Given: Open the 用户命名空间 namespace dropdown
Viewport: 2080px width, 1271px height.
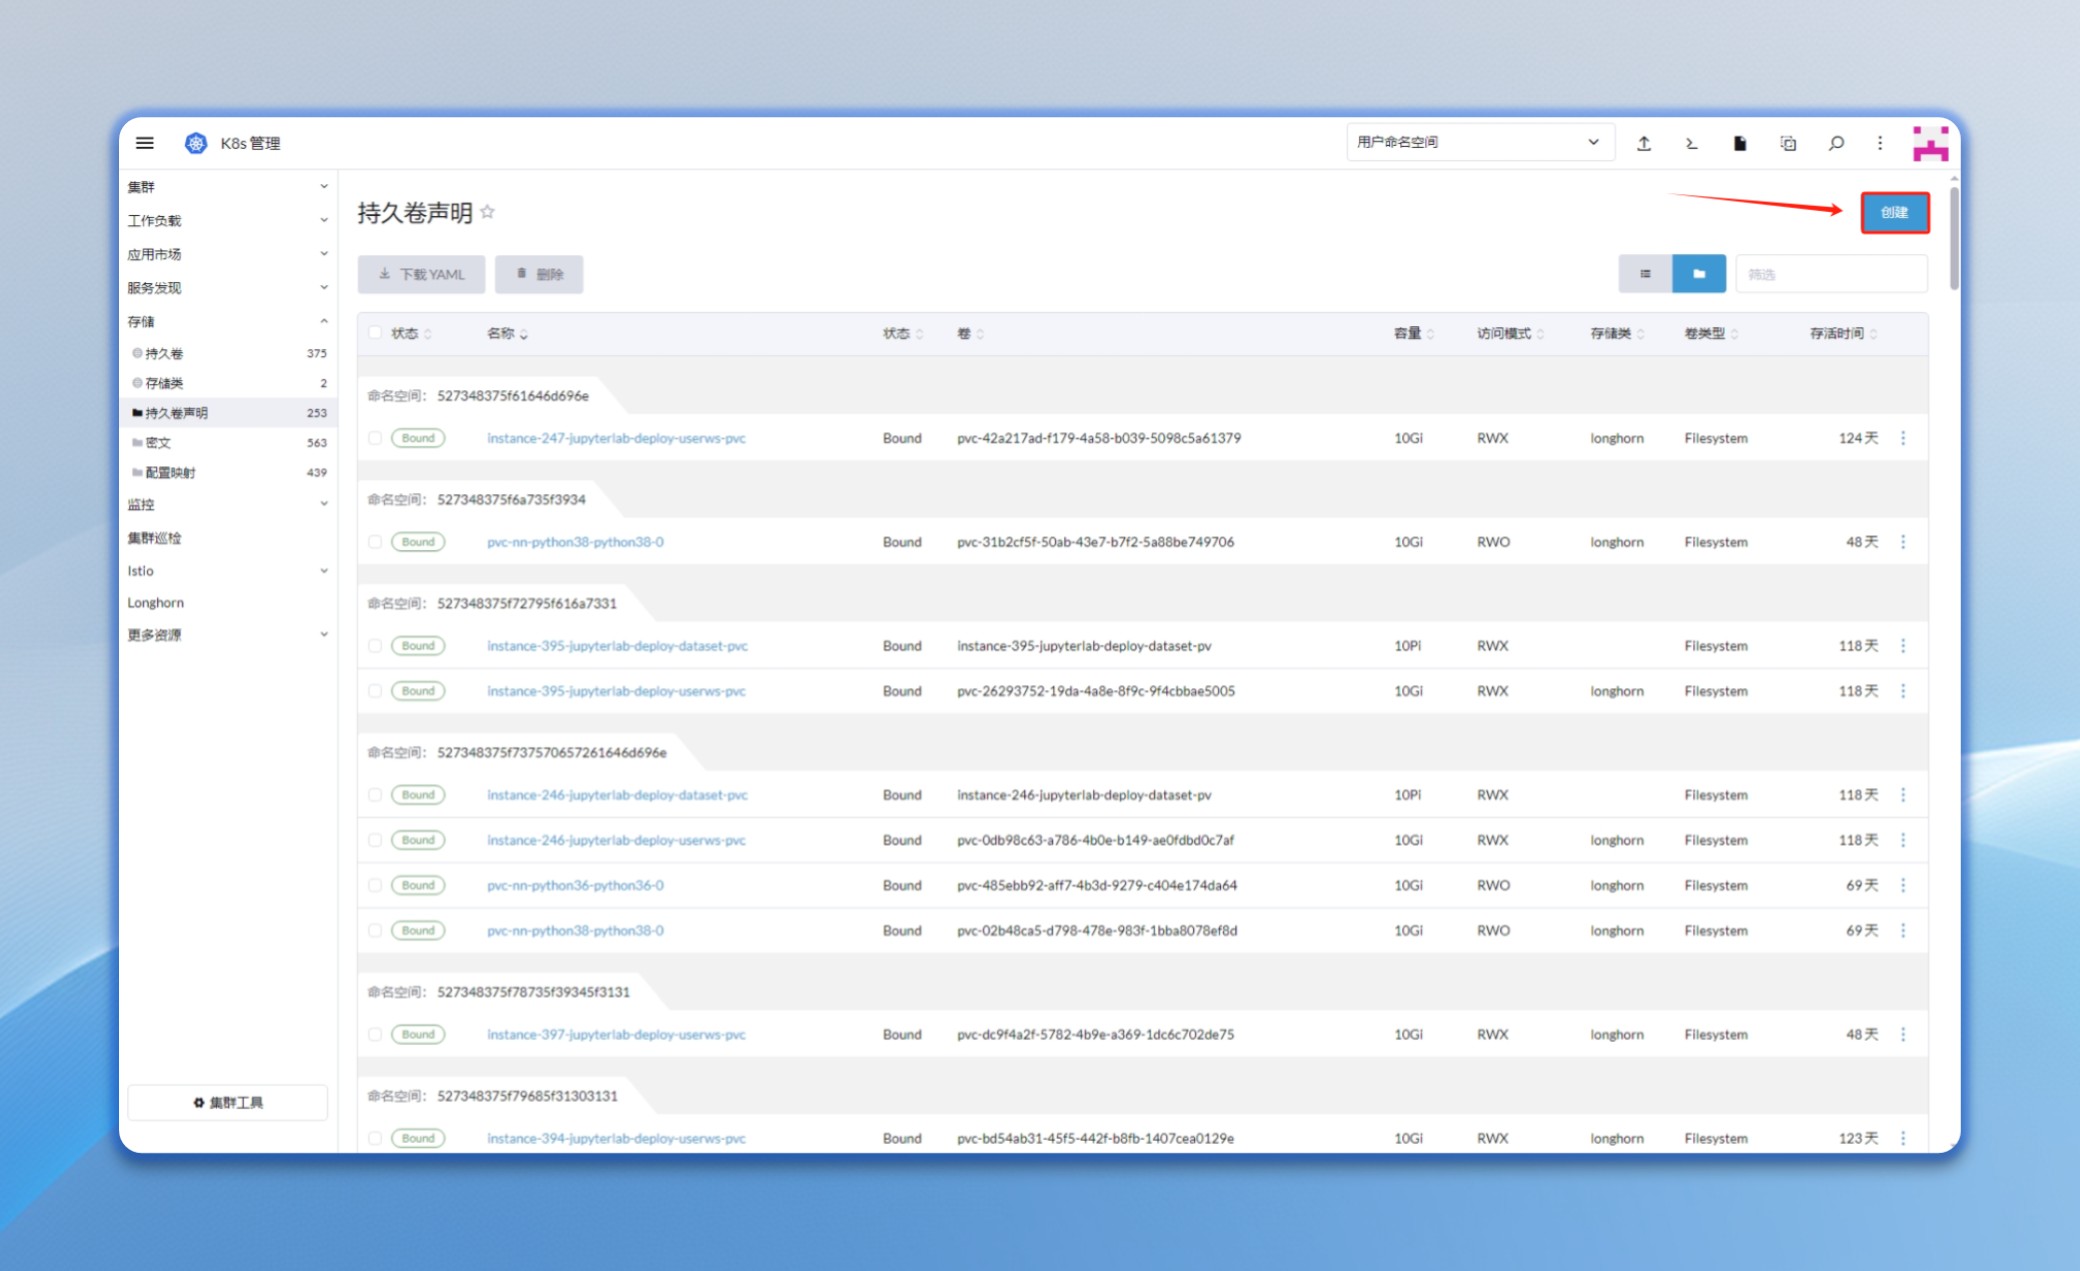Looking at the screenshot, I should [1480, 142].
